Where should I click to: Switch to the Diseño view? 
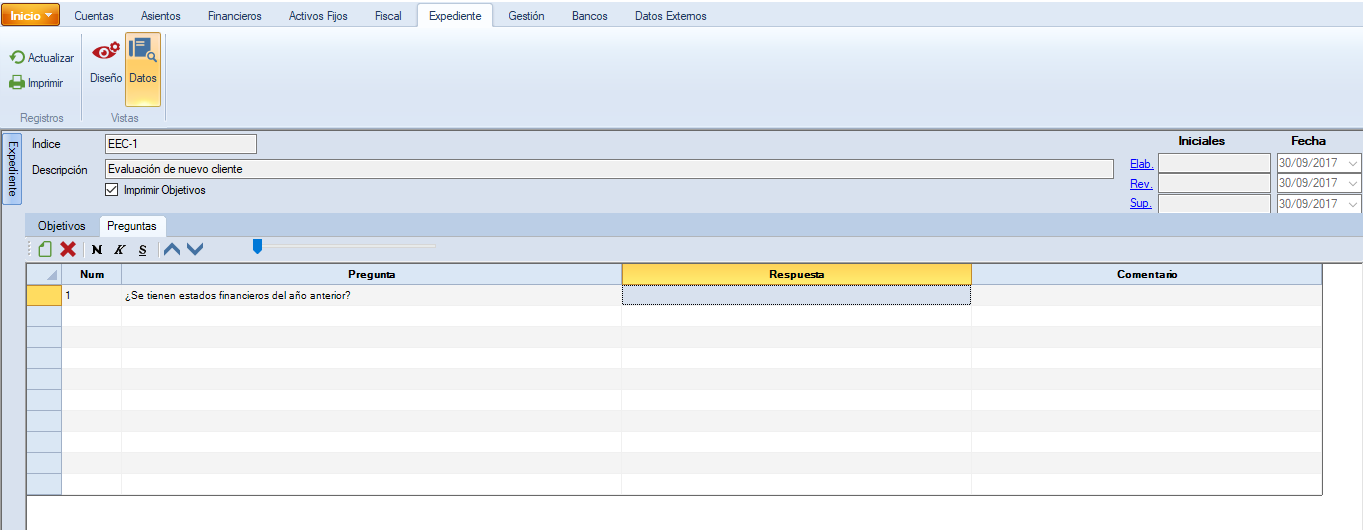(x=105, y=58)
